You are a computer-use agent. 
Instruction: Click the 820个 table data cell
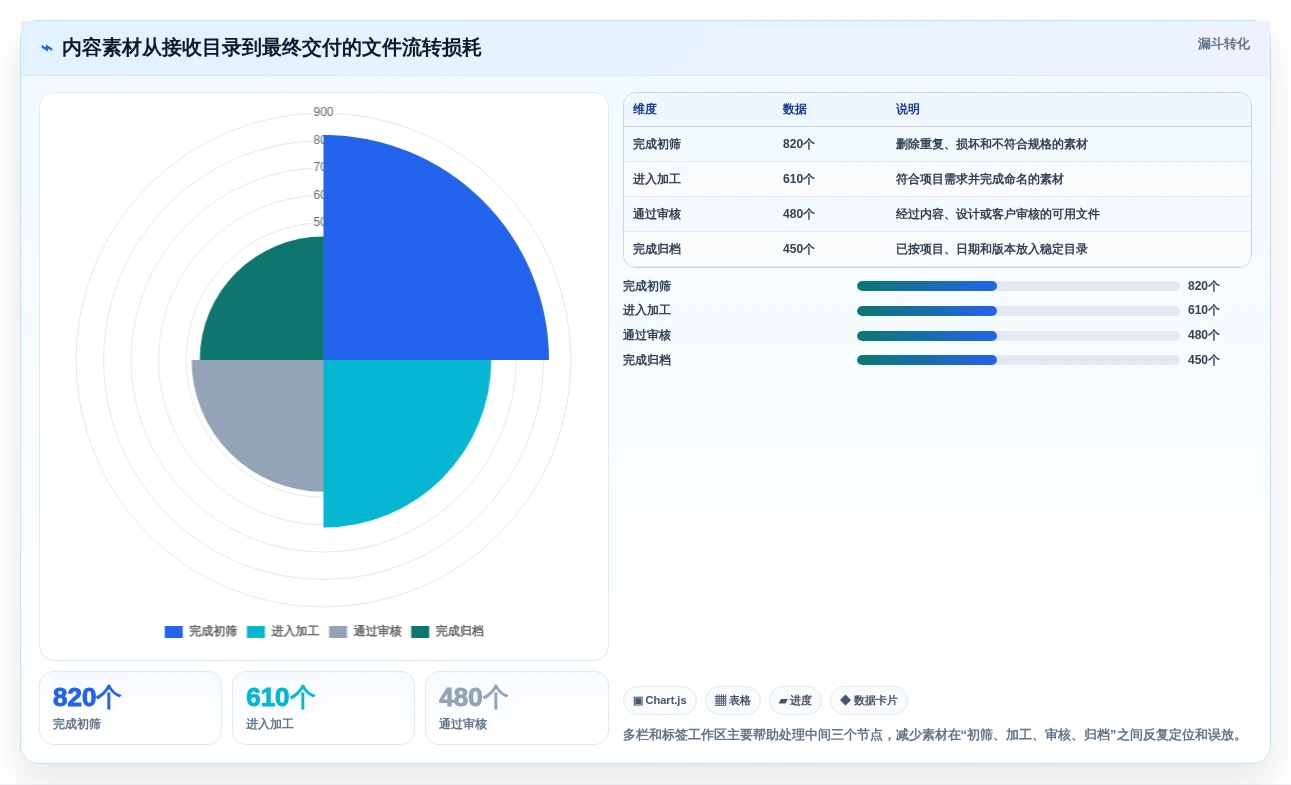[799, 145]
